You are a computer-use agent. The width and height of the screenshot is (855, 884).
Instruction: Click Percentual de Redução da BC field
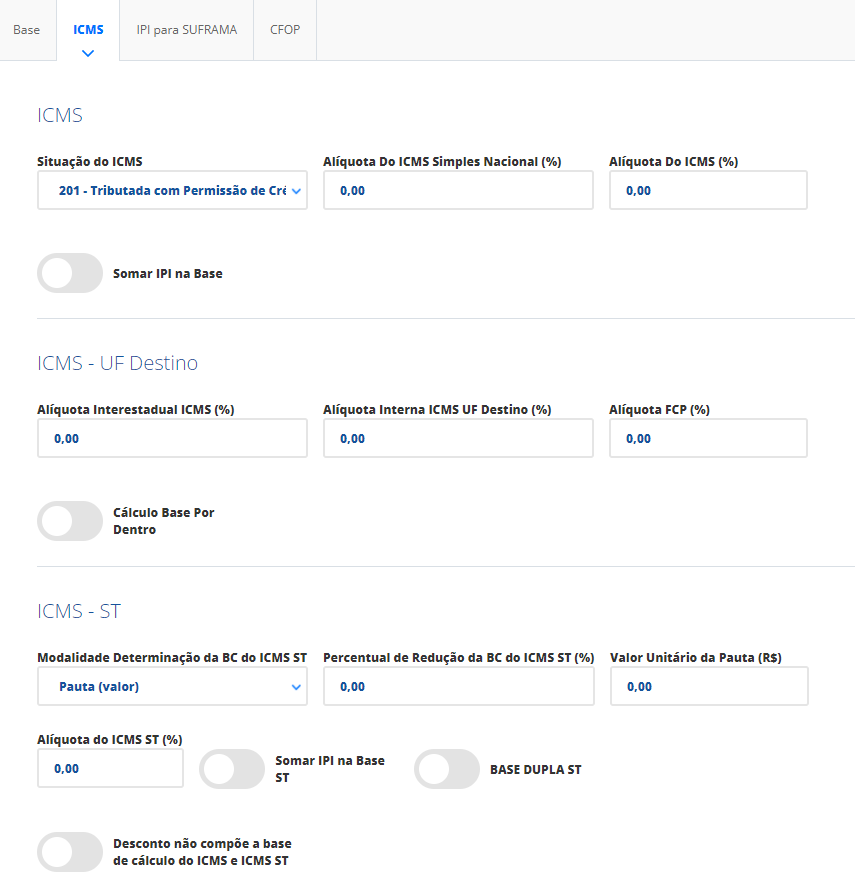[458, 687]
